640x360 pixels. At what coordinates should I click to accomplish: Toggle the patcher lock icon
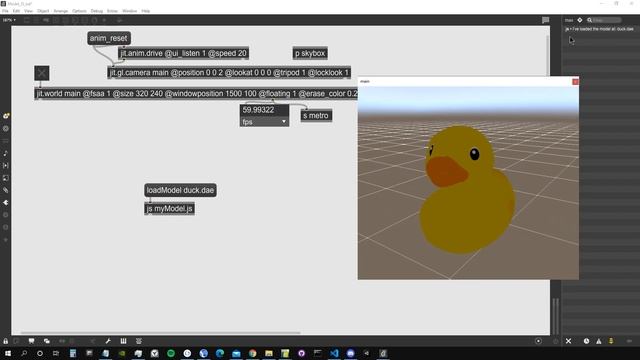tap(6, 341)
